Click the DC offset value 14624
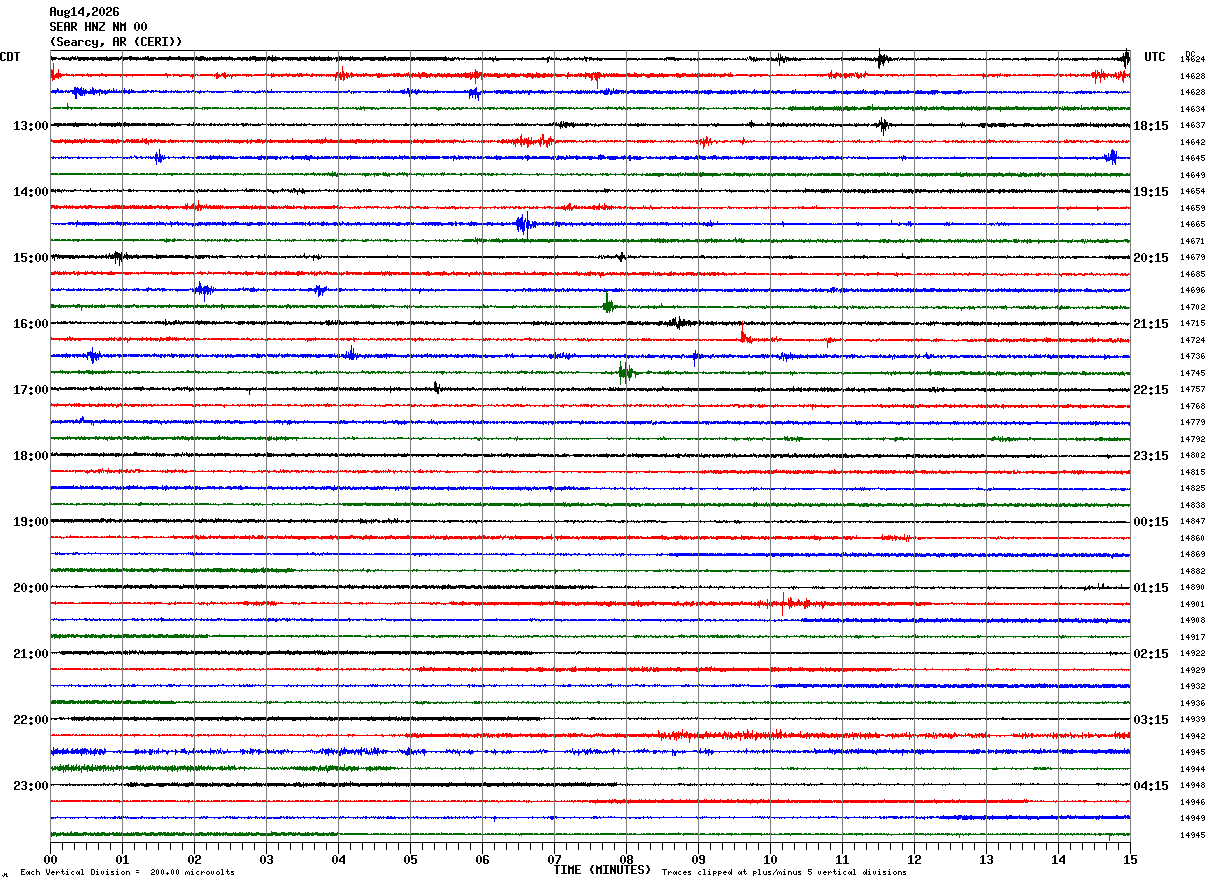1210x886 pixels. [1192, 60]
